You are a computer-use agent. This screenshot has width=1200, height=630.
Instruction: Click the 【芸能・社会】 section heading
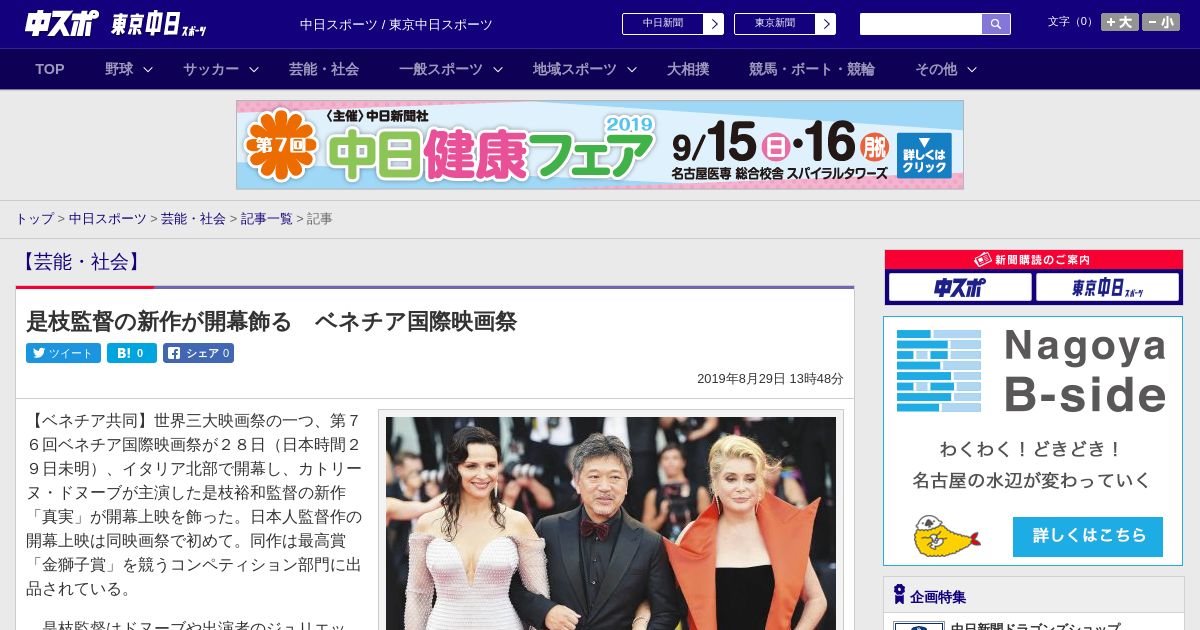81,262
